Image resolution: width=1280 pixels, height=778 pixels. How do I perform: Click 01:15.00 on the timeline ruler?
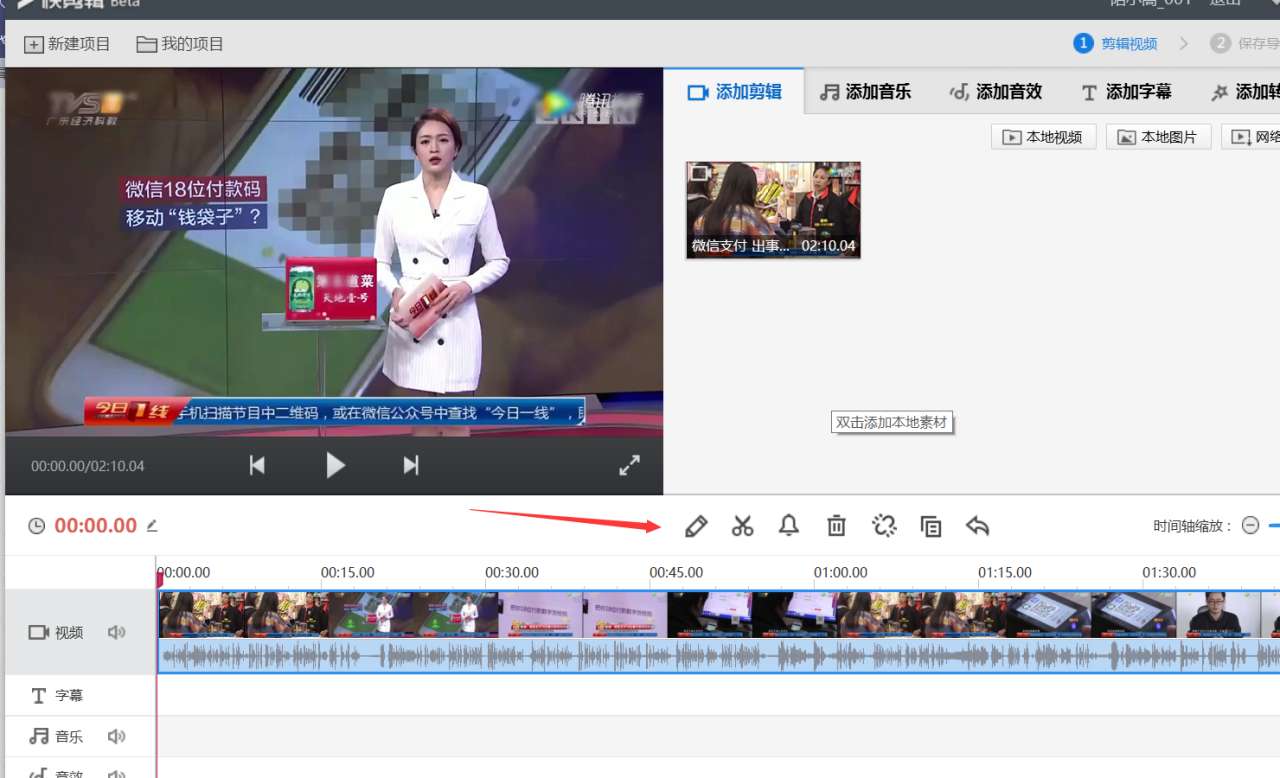[1005, 573]
